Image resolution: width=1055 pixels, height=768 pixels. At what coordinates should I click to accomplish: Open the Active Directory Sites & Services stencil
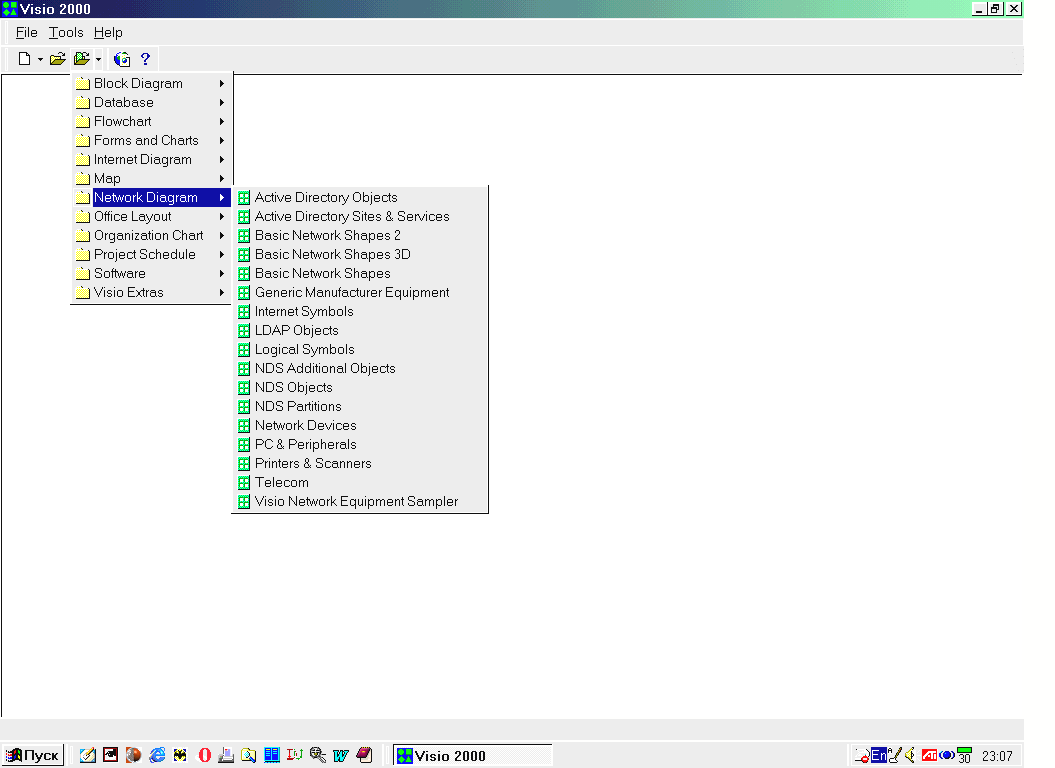(359, 216)
